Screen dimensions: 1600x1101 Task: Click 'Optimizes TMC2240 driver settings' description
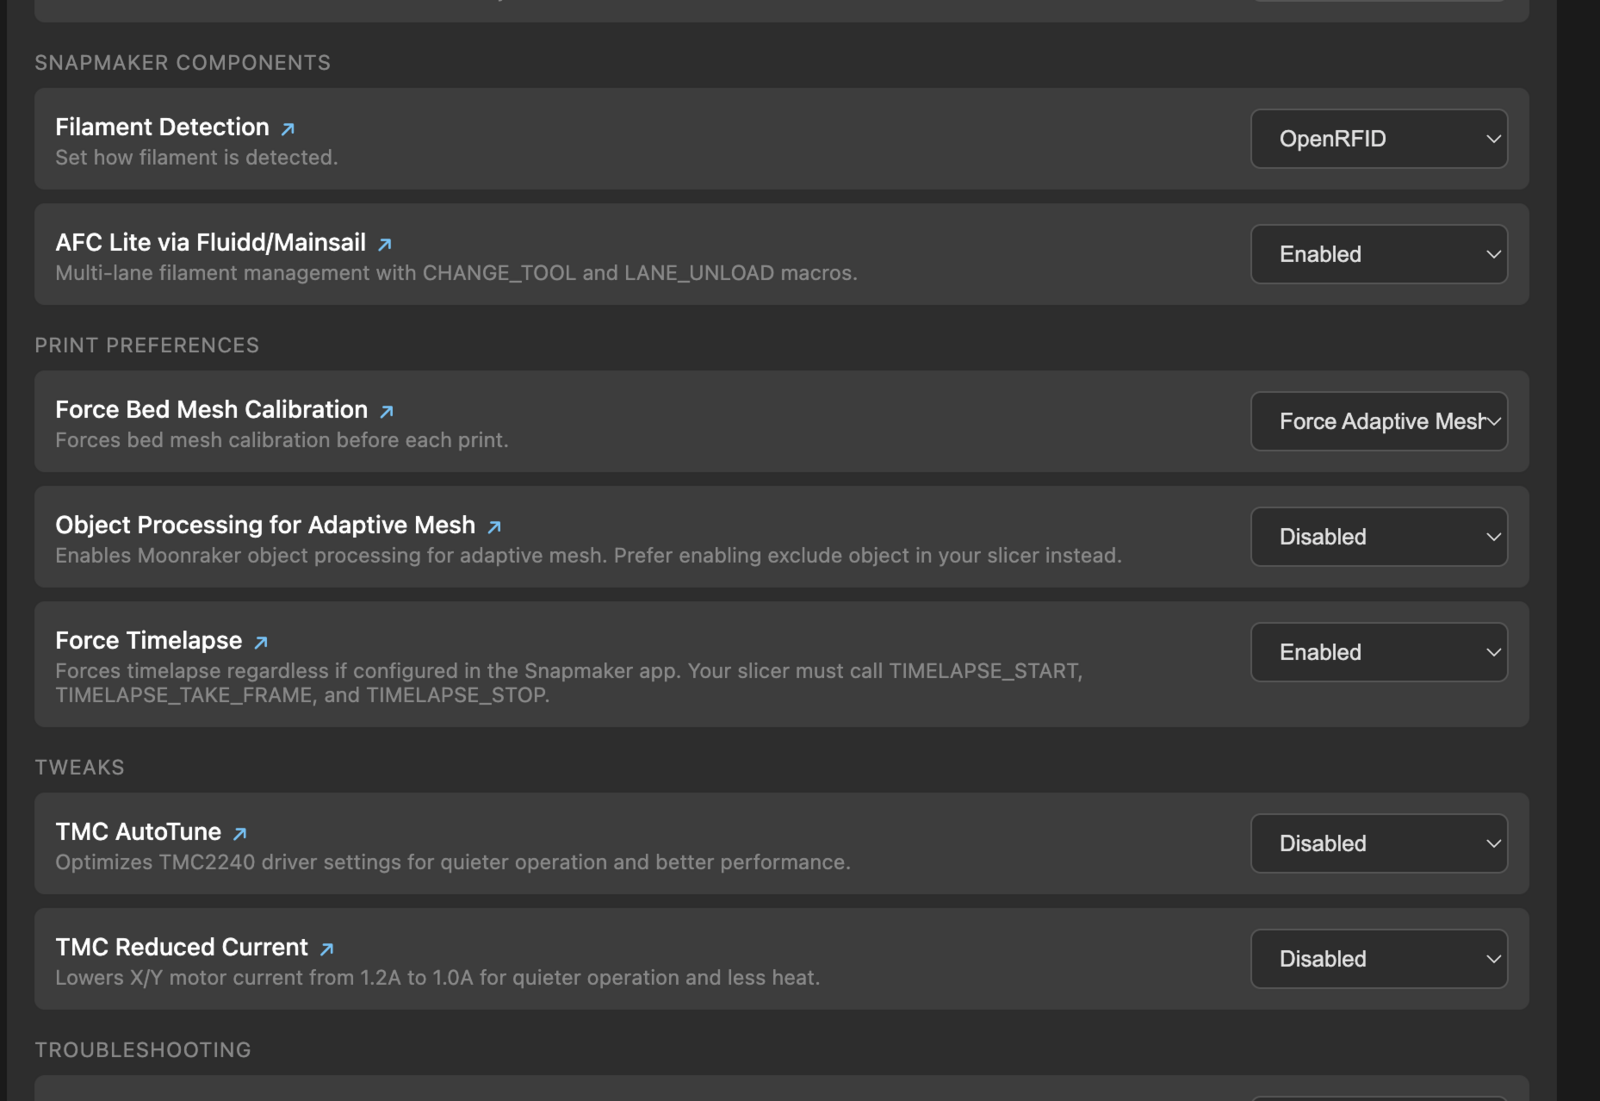453,862
